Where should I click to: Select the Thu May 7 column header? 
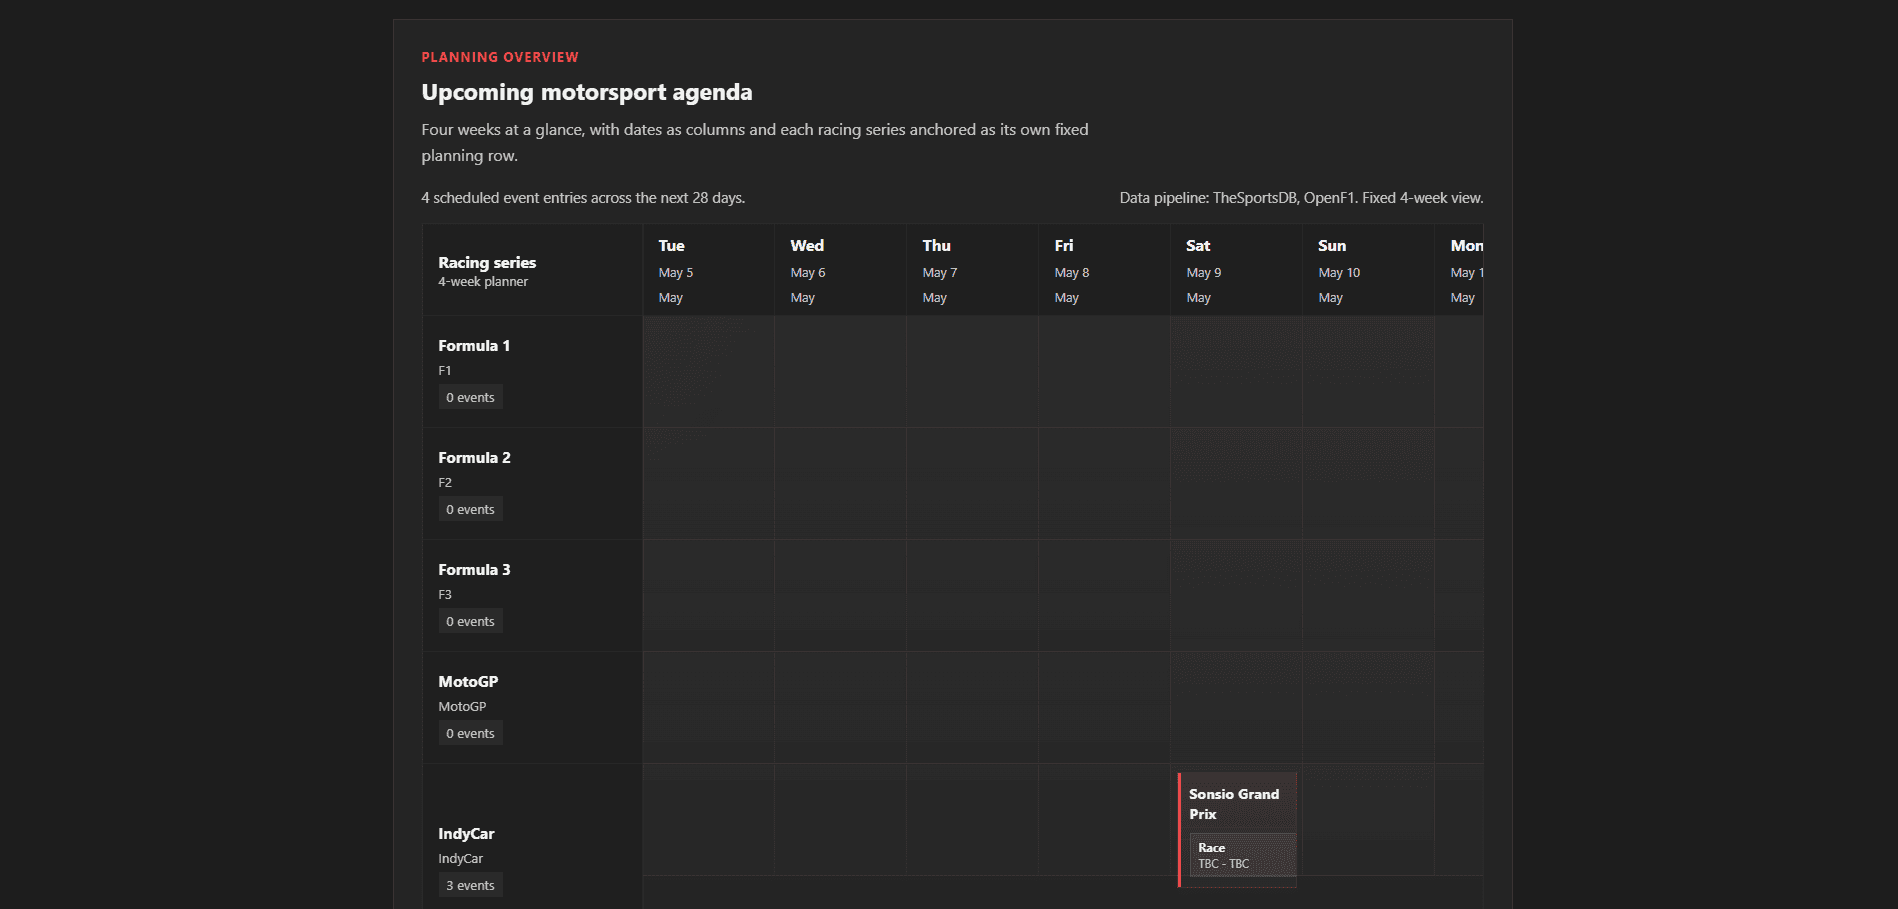point(972,270)
